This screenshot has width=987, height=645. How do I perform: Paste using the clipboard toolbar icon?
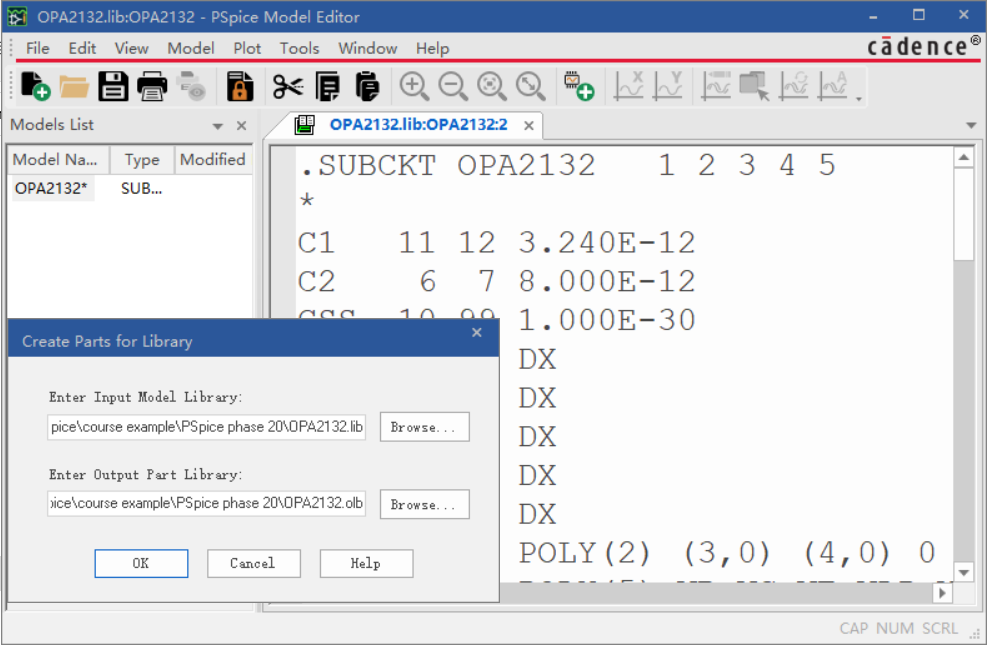coord(367,86)
